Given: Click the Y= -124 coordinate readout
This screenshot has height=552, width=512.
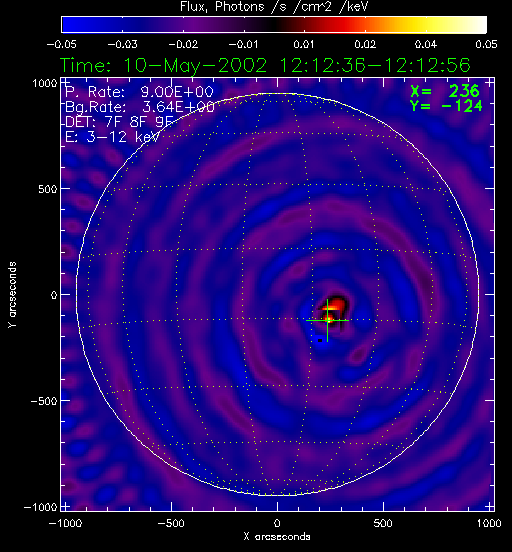Looking at the screenshot, I should click(x=446, y=106).
